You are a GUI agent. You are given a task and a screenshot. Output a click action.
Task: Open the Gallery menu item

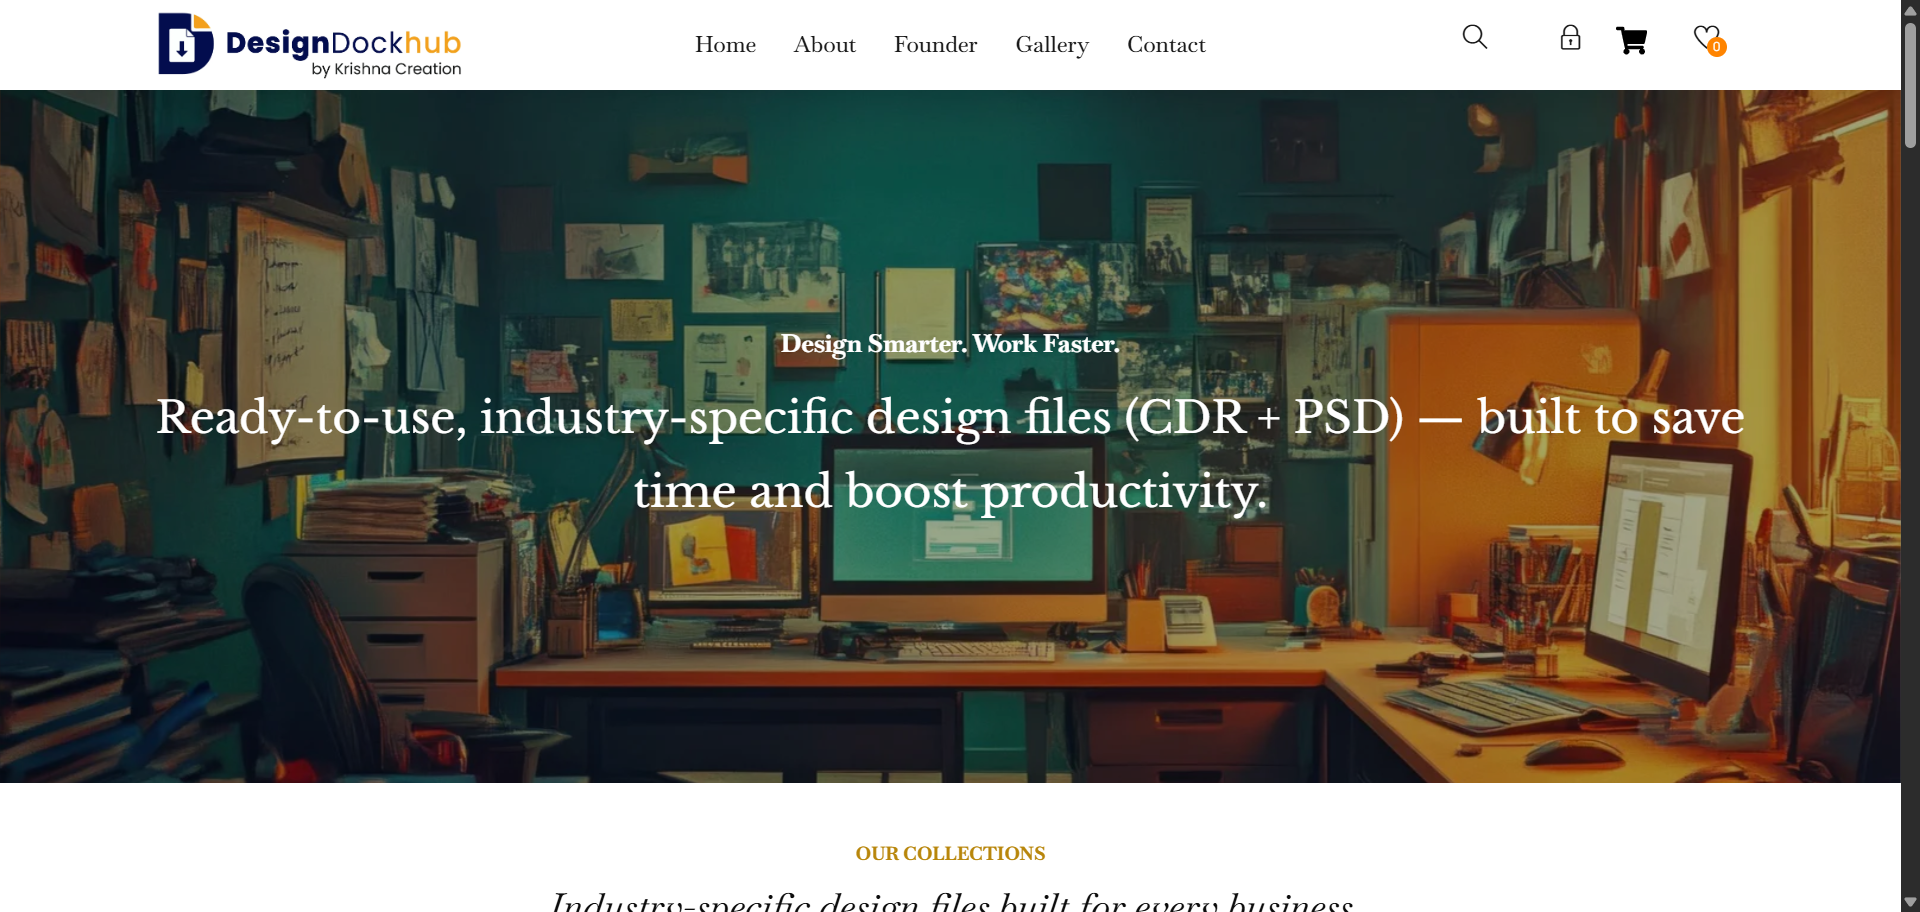click(x=1051, y=45)
